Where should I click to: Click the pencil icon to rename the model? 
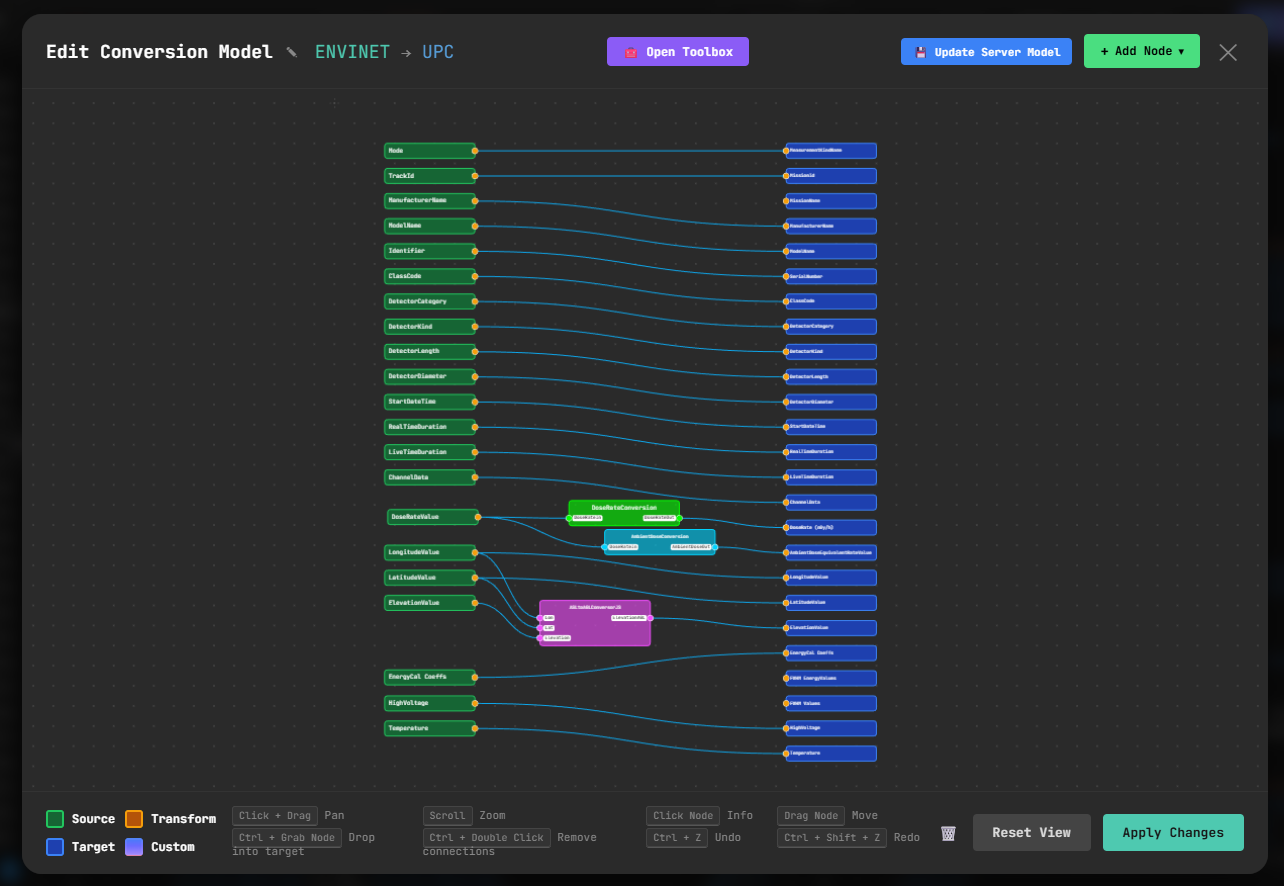coord(291,52)
